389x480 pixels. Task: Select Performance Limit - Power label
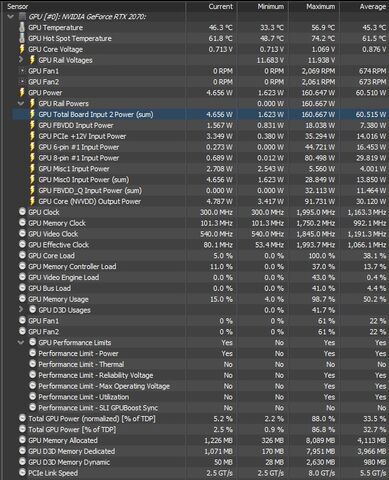tap(78, 353)
